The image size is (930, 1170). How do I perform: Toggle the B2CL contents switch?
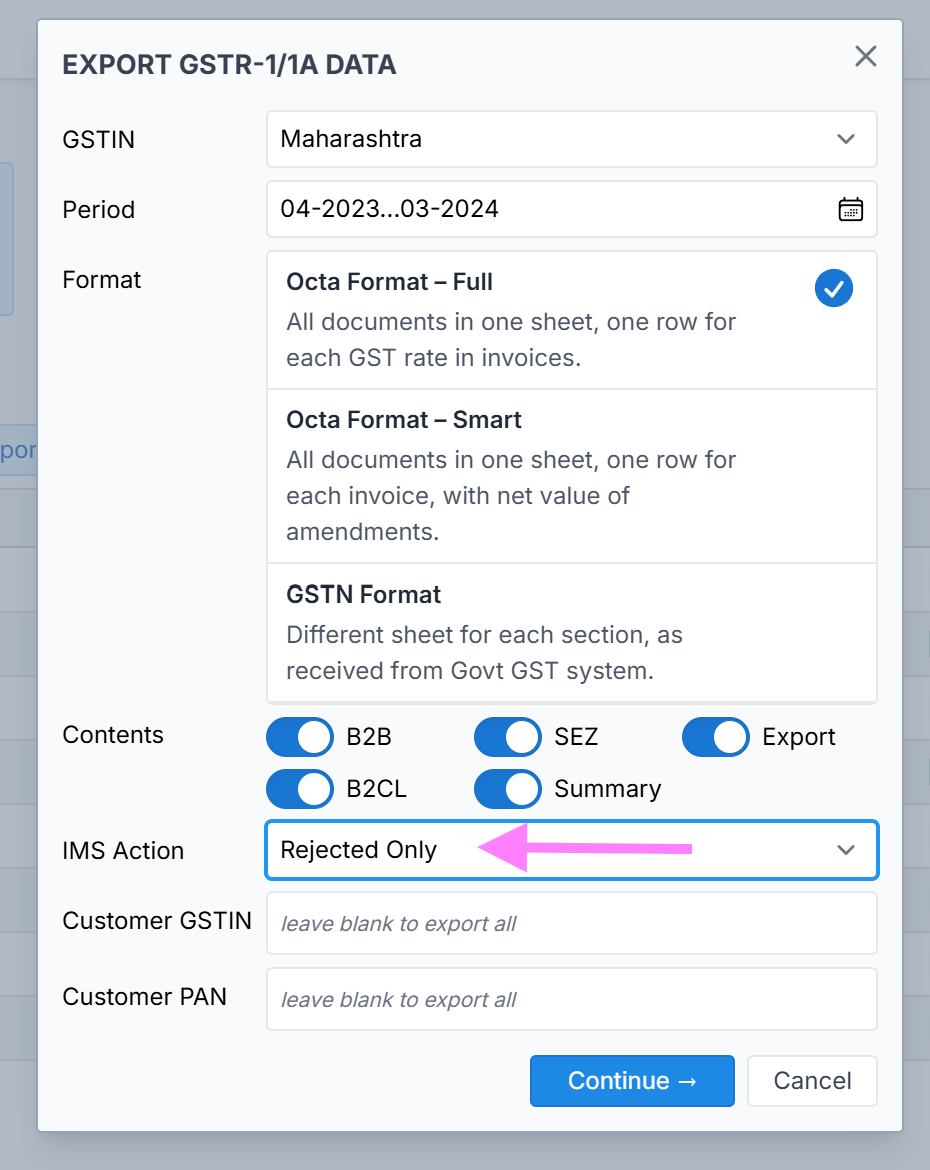[x=300, y=789]
